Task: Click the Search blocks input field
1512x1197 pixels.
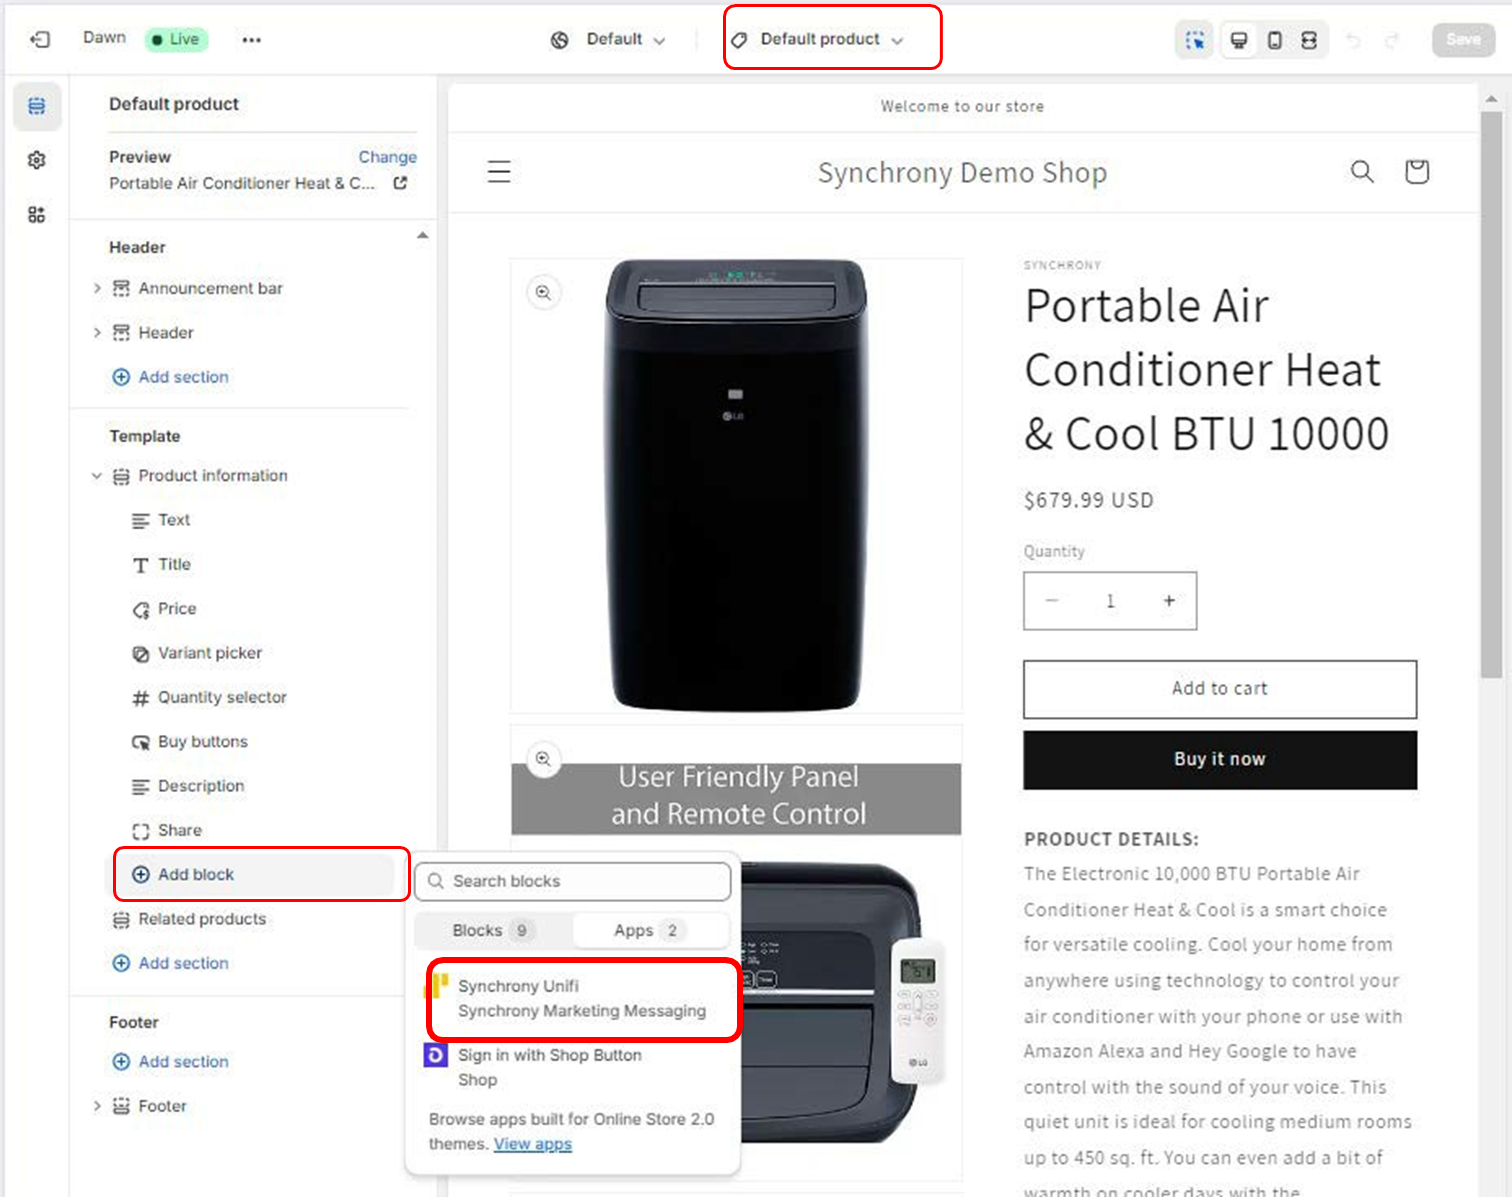Action: pyautogui.click(x=573, y=881)
